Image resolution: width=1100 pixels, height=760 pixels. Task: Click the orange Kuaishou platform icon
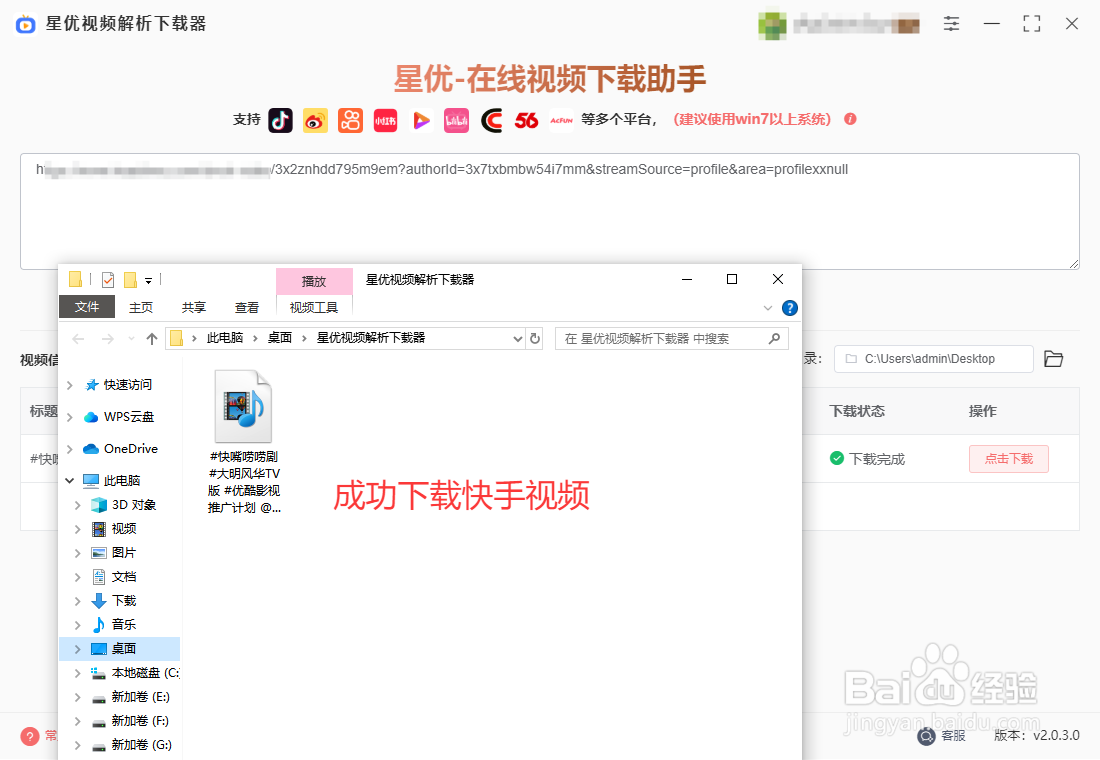pyautogui.click(x=350, y=121)
